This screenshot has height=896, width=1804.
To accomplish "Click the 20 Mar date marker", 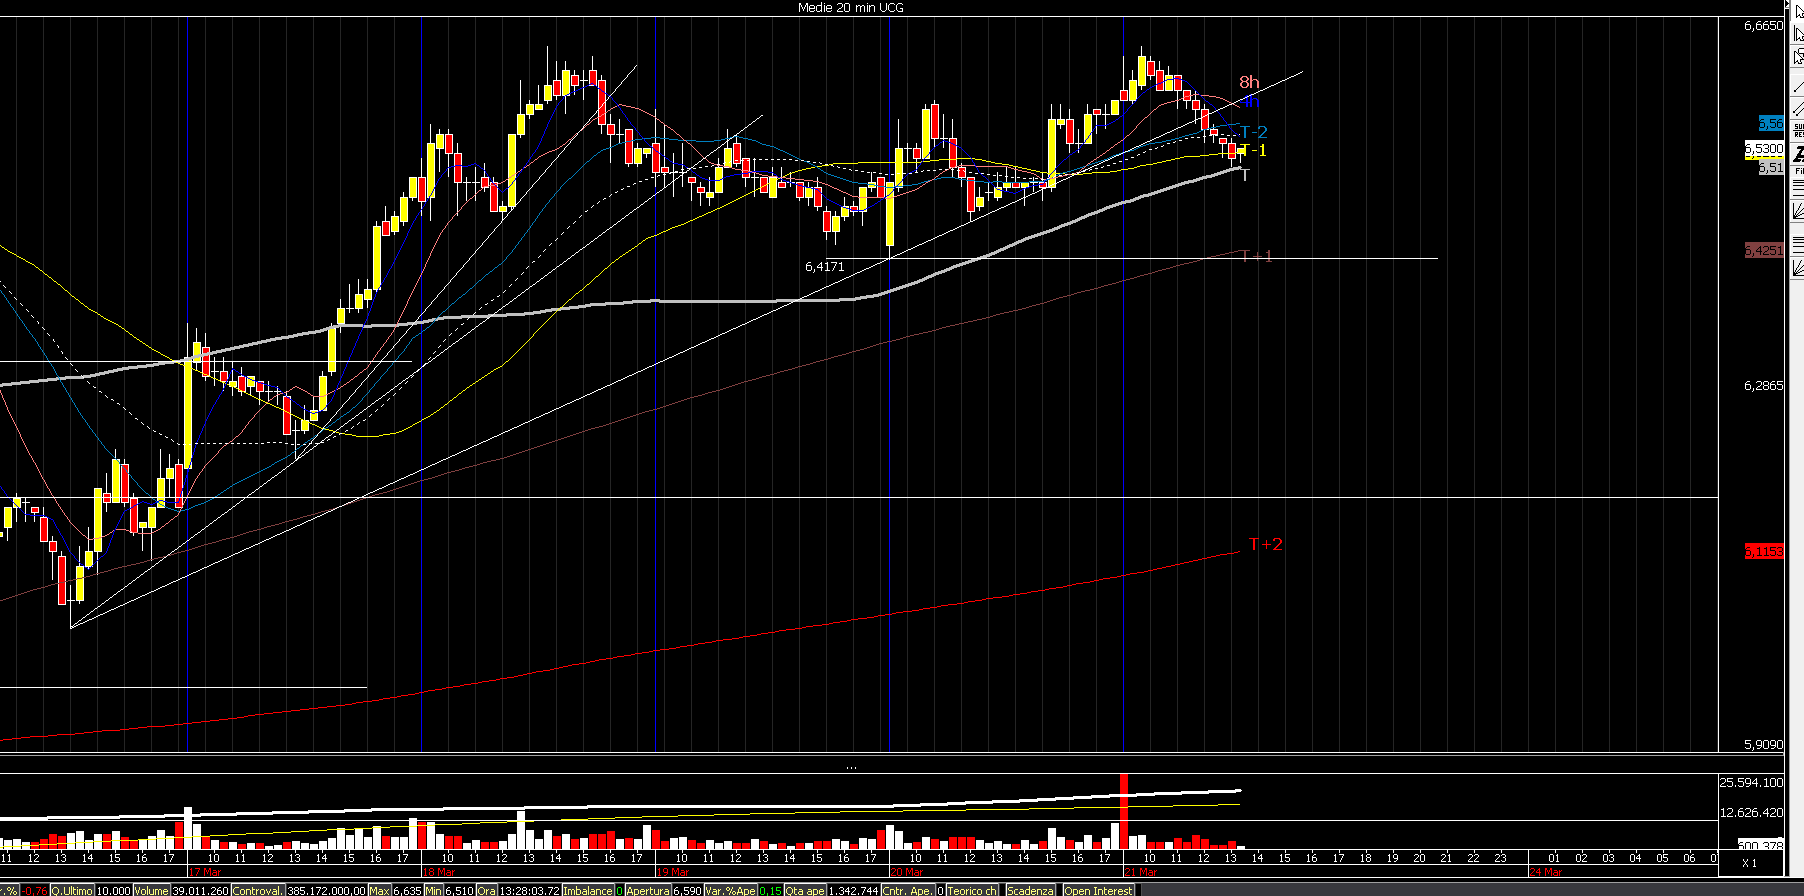I will pos(908,872).
